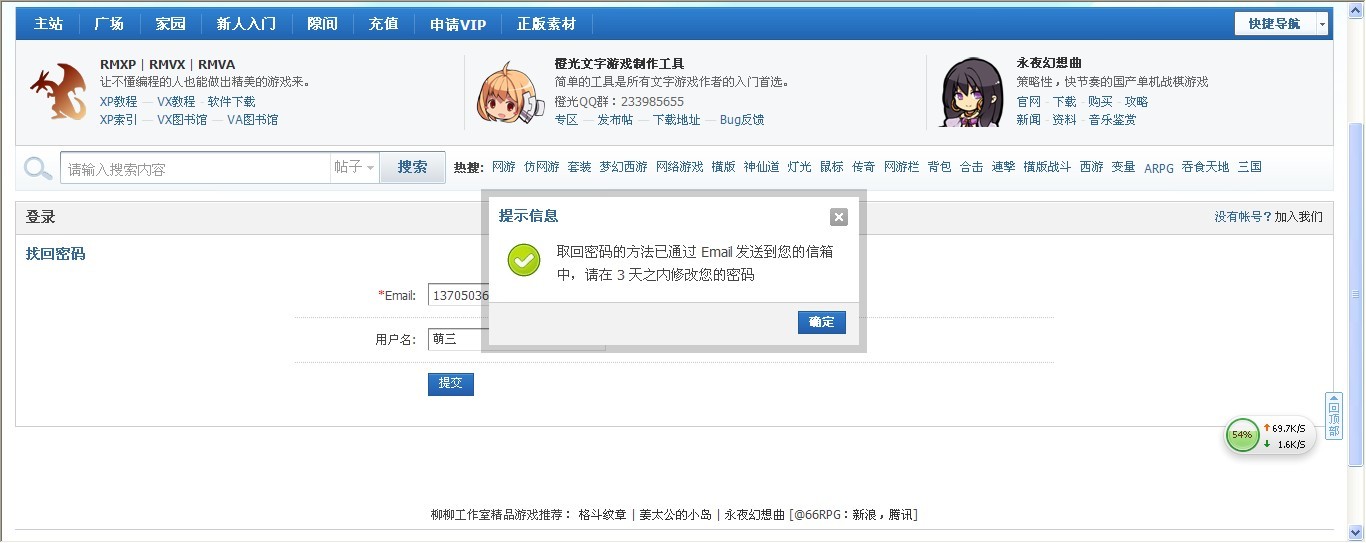Open the 音乐鉴赏 link

coord(1112,120)
